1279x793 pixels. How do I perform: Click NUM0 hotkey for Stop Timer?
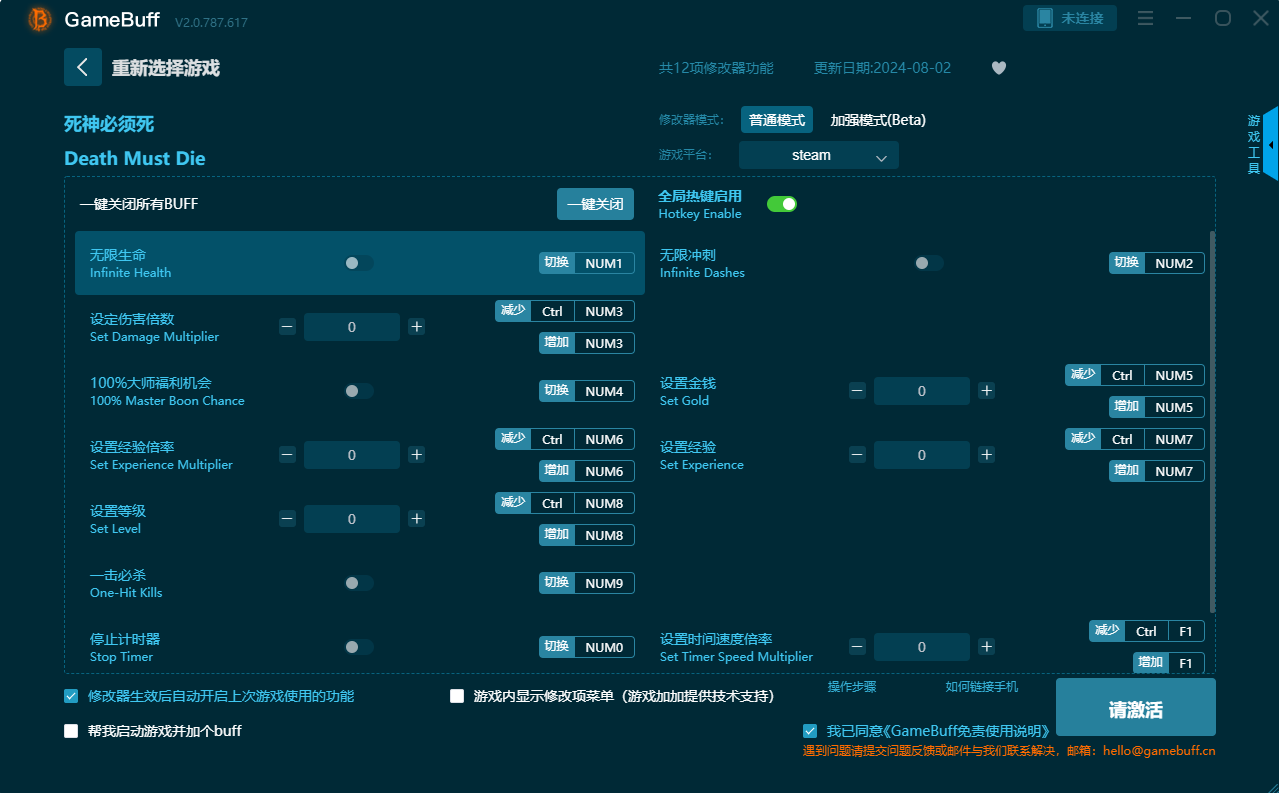pyautogui.click(x=604, y=647)
